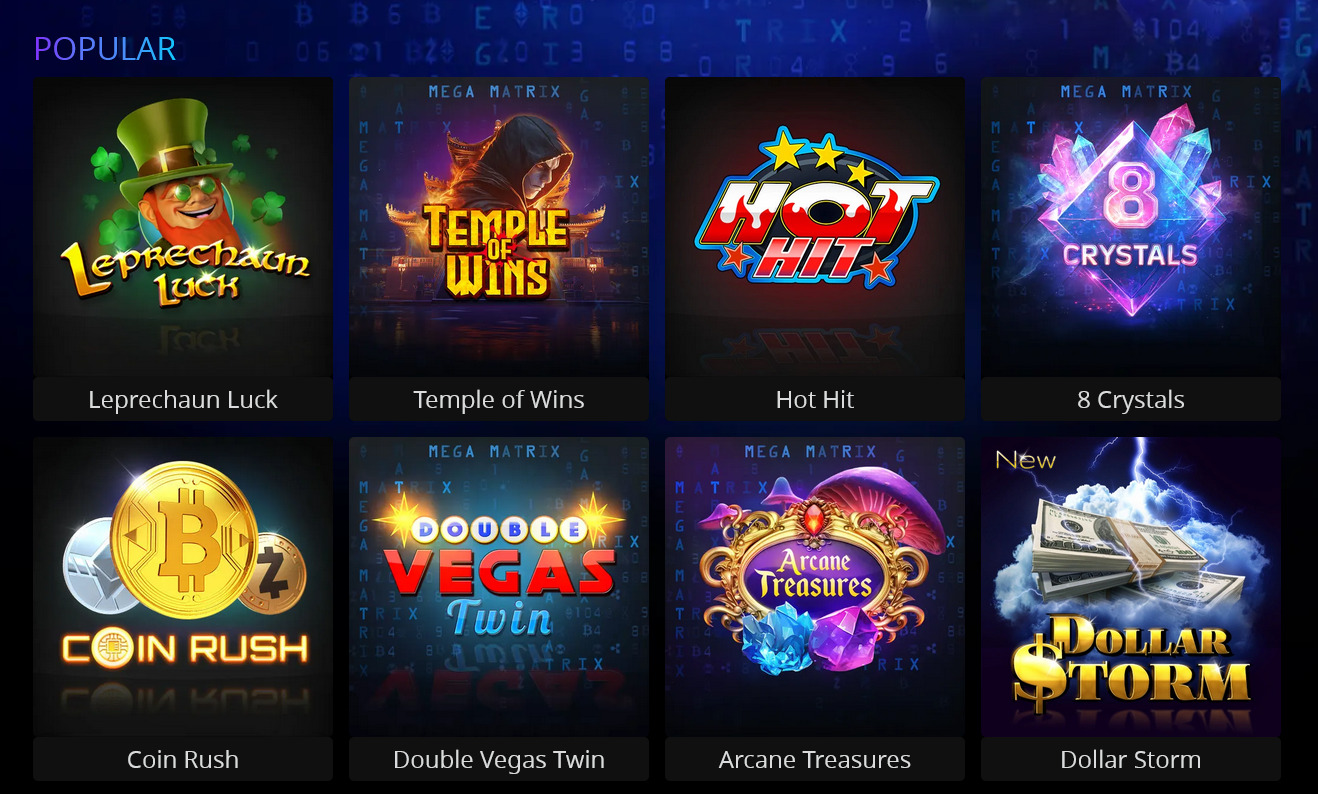Open Double Vegas Twin game artwork

click(499, 587)
